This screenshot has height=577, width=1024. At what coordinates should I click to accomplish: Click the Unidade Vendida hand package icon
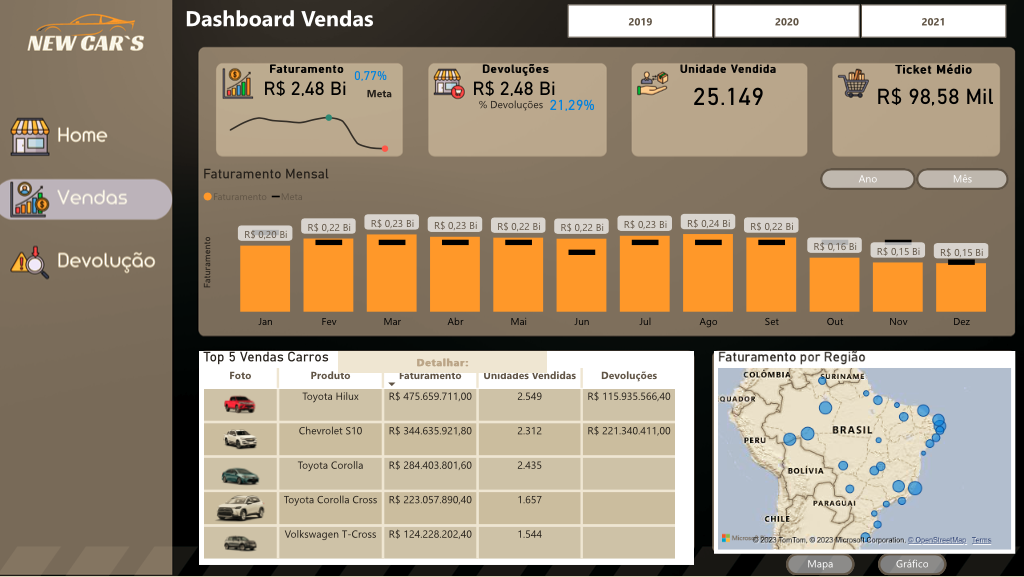653,84
